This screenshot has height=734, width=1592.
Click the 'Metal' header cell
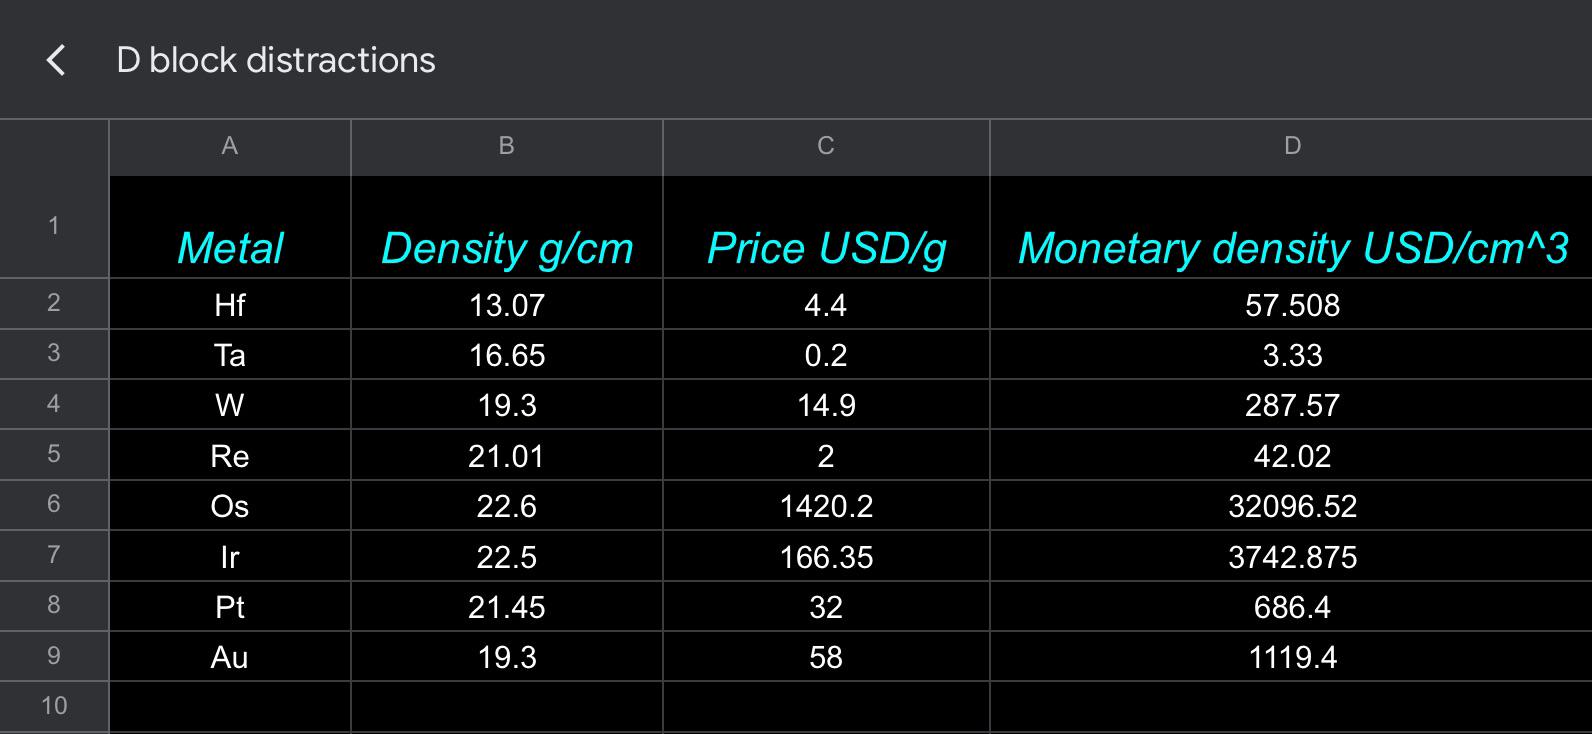[x=230, y=247]
